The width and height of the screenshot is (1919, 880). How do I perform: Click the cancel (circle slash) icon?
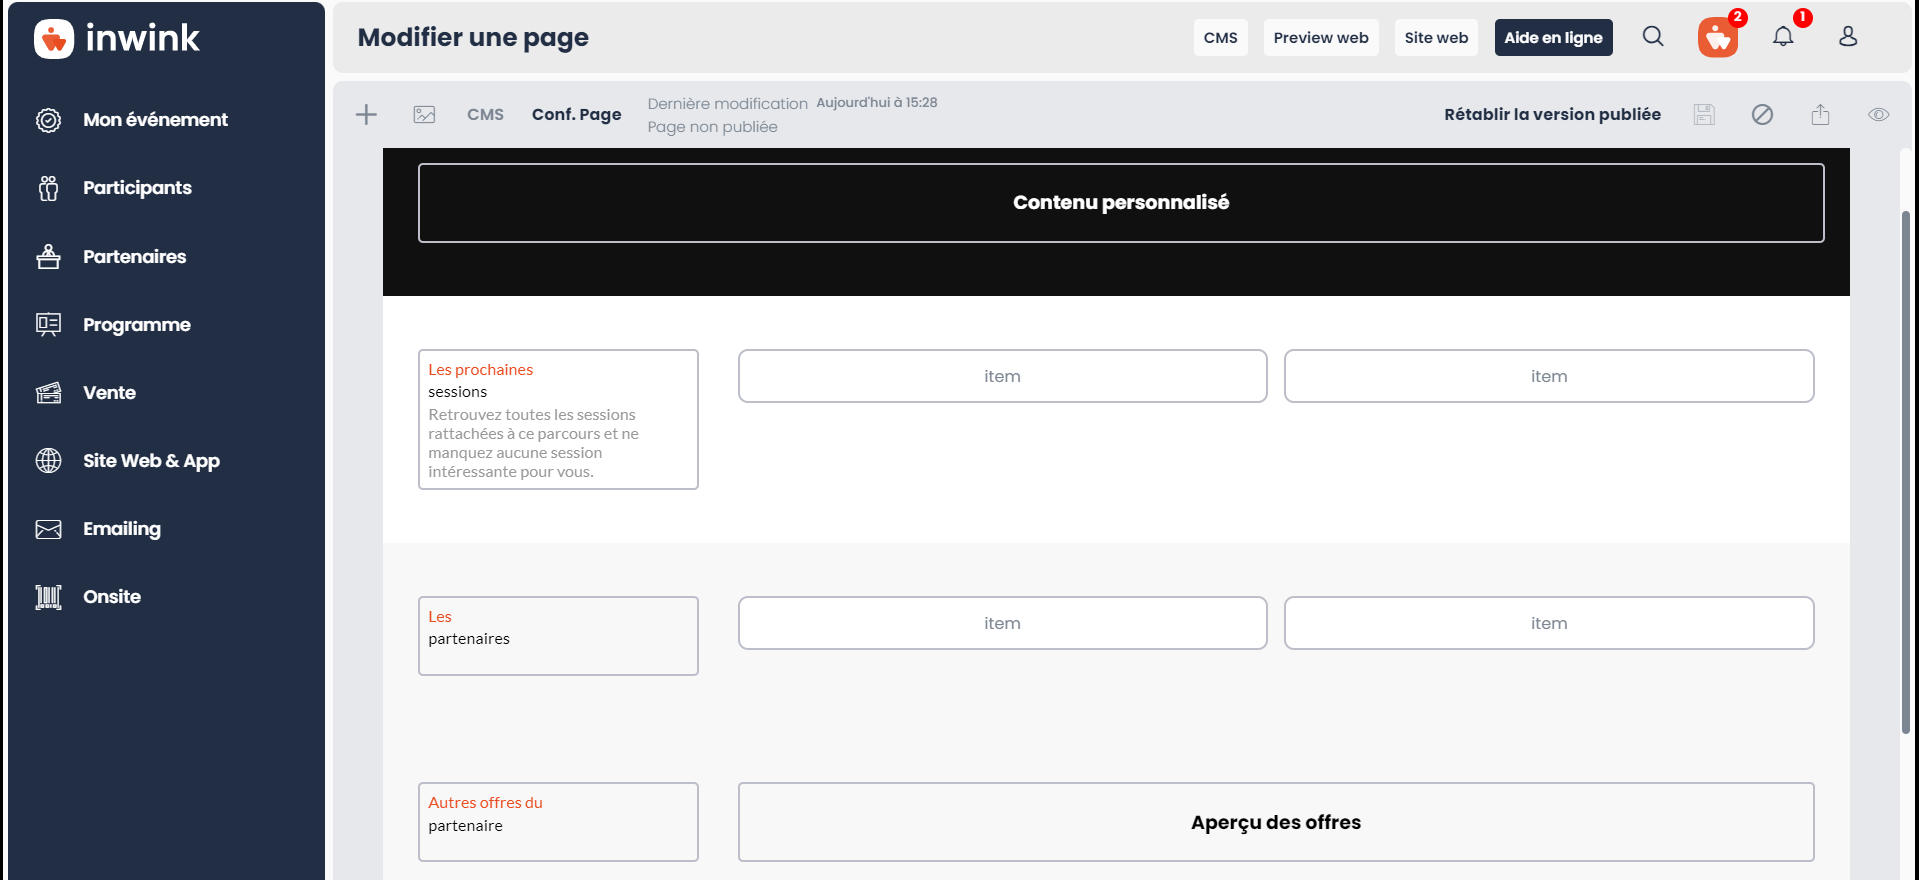point(1762,115)
